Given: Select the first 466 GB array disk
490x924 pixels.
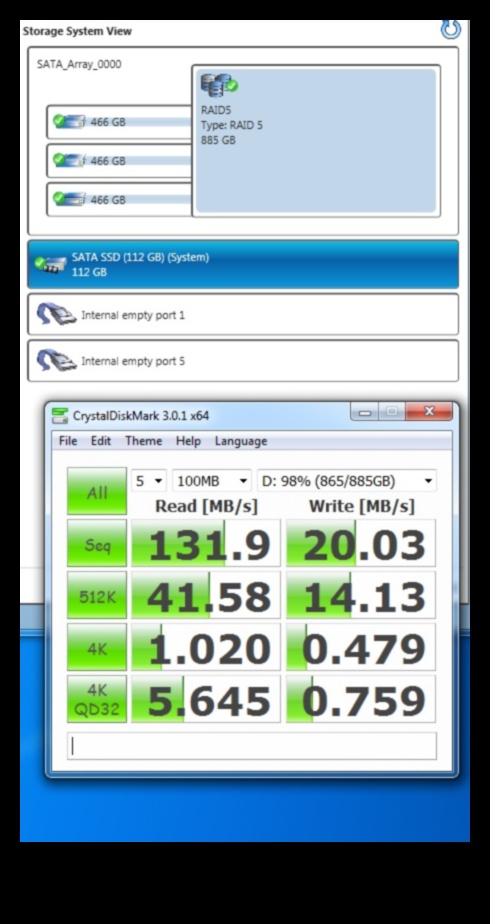Looking at the screenshot, I should coord(120,122).
